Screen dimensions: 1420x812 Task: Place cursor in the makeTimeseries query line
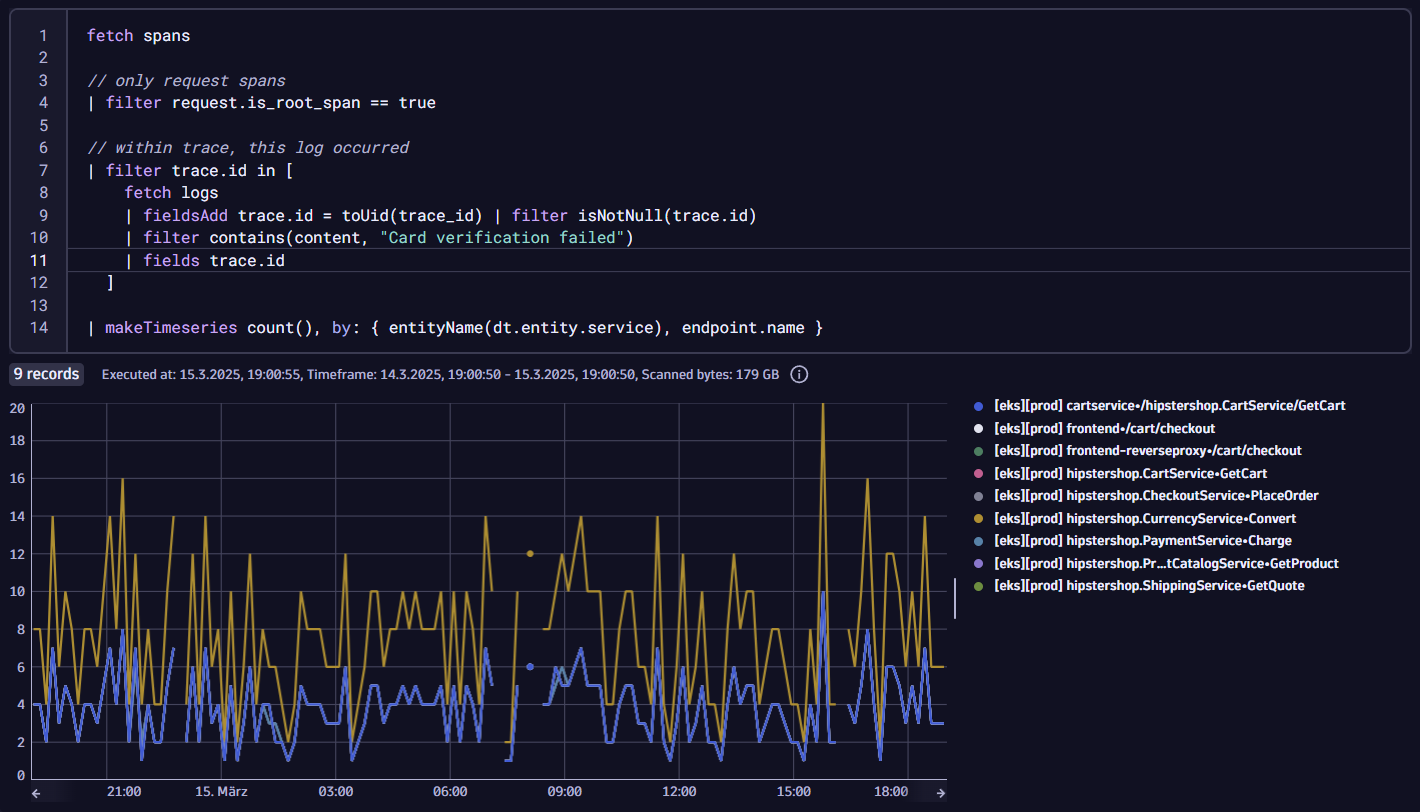pos(450,327)
